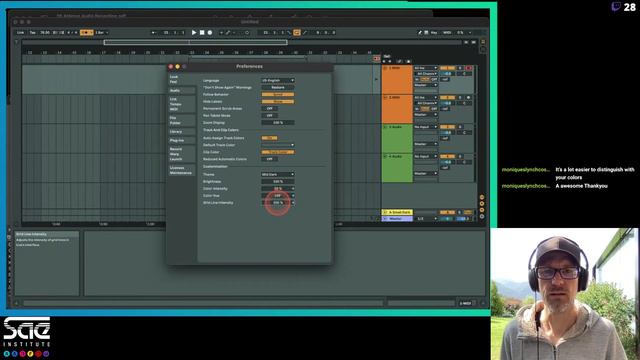Click the Brightness percentage slider
Image resolution: width=640 pixels, height=360 pixels.
[x=278, y=181]
